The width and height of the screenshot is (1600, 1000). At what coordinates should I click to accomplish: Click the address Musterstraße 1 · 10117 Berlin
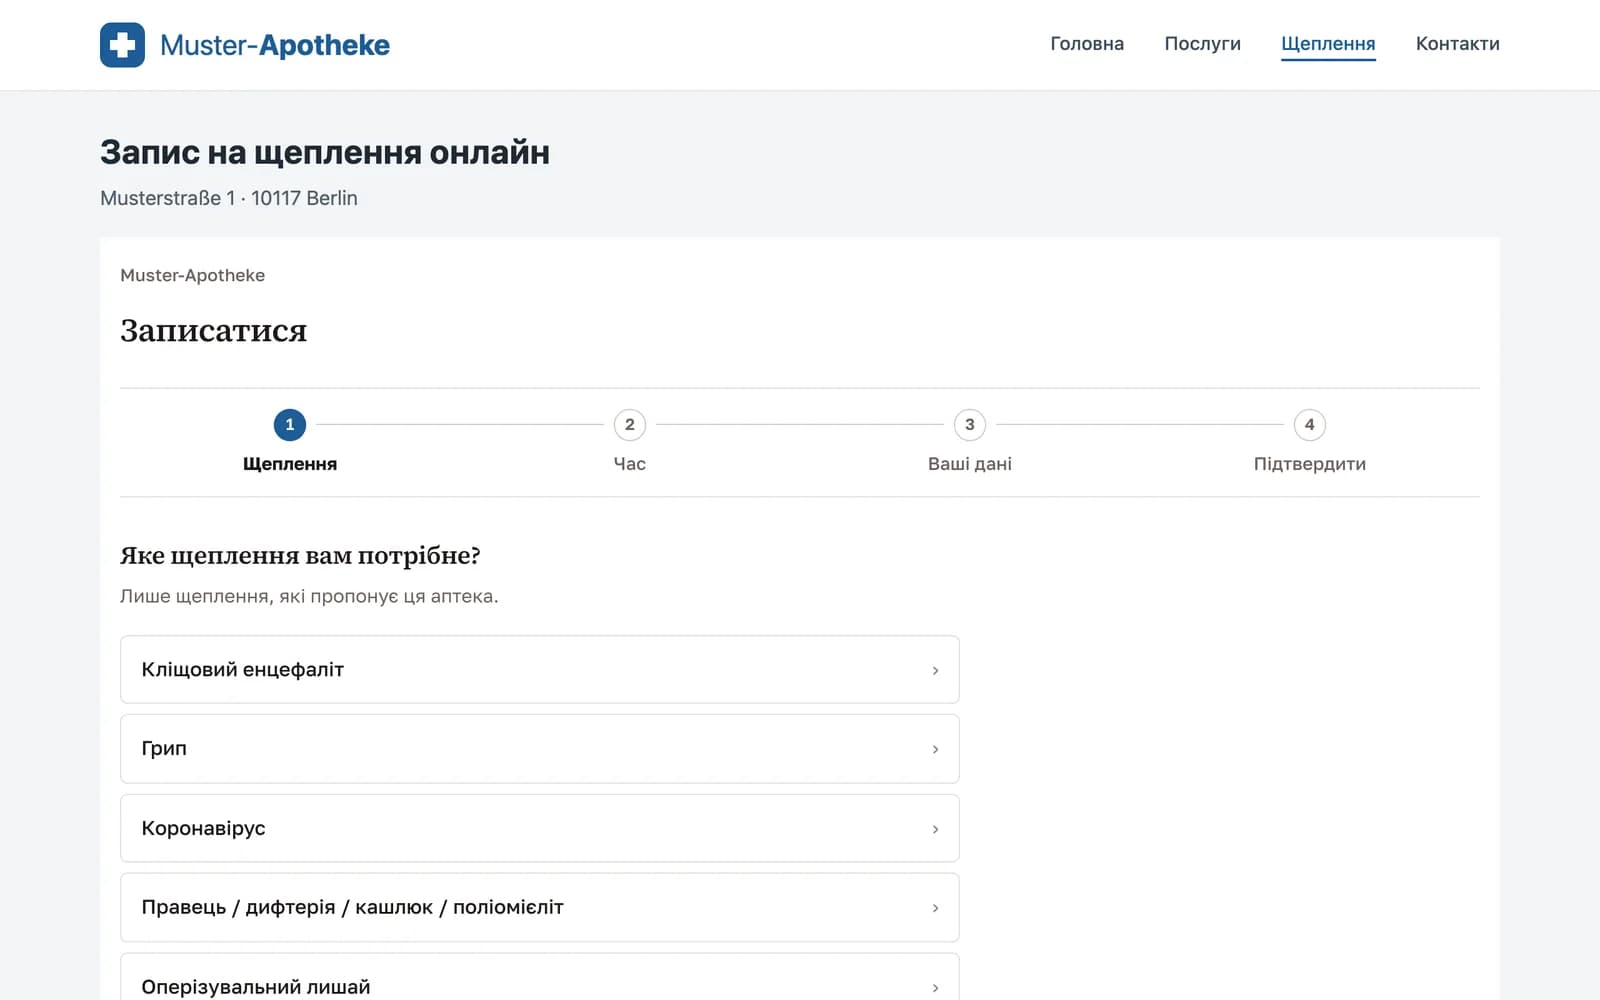[229, 198]
